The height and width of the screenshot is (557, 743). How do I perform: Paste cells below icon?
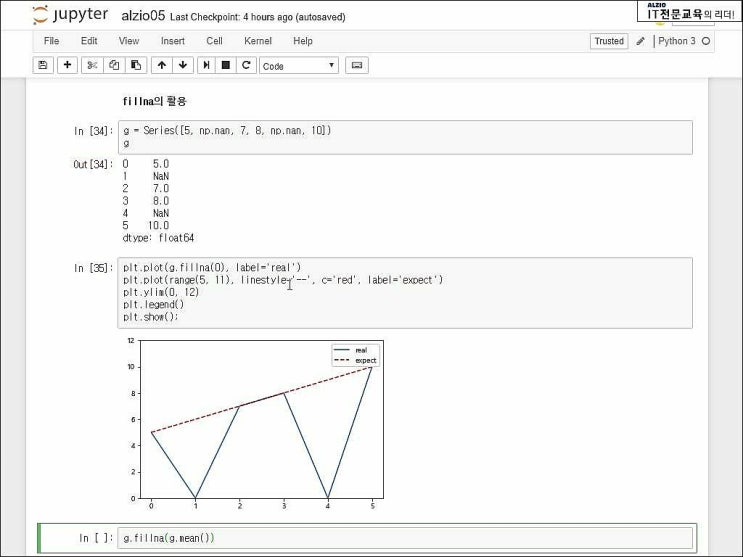[x=136, y=65]
